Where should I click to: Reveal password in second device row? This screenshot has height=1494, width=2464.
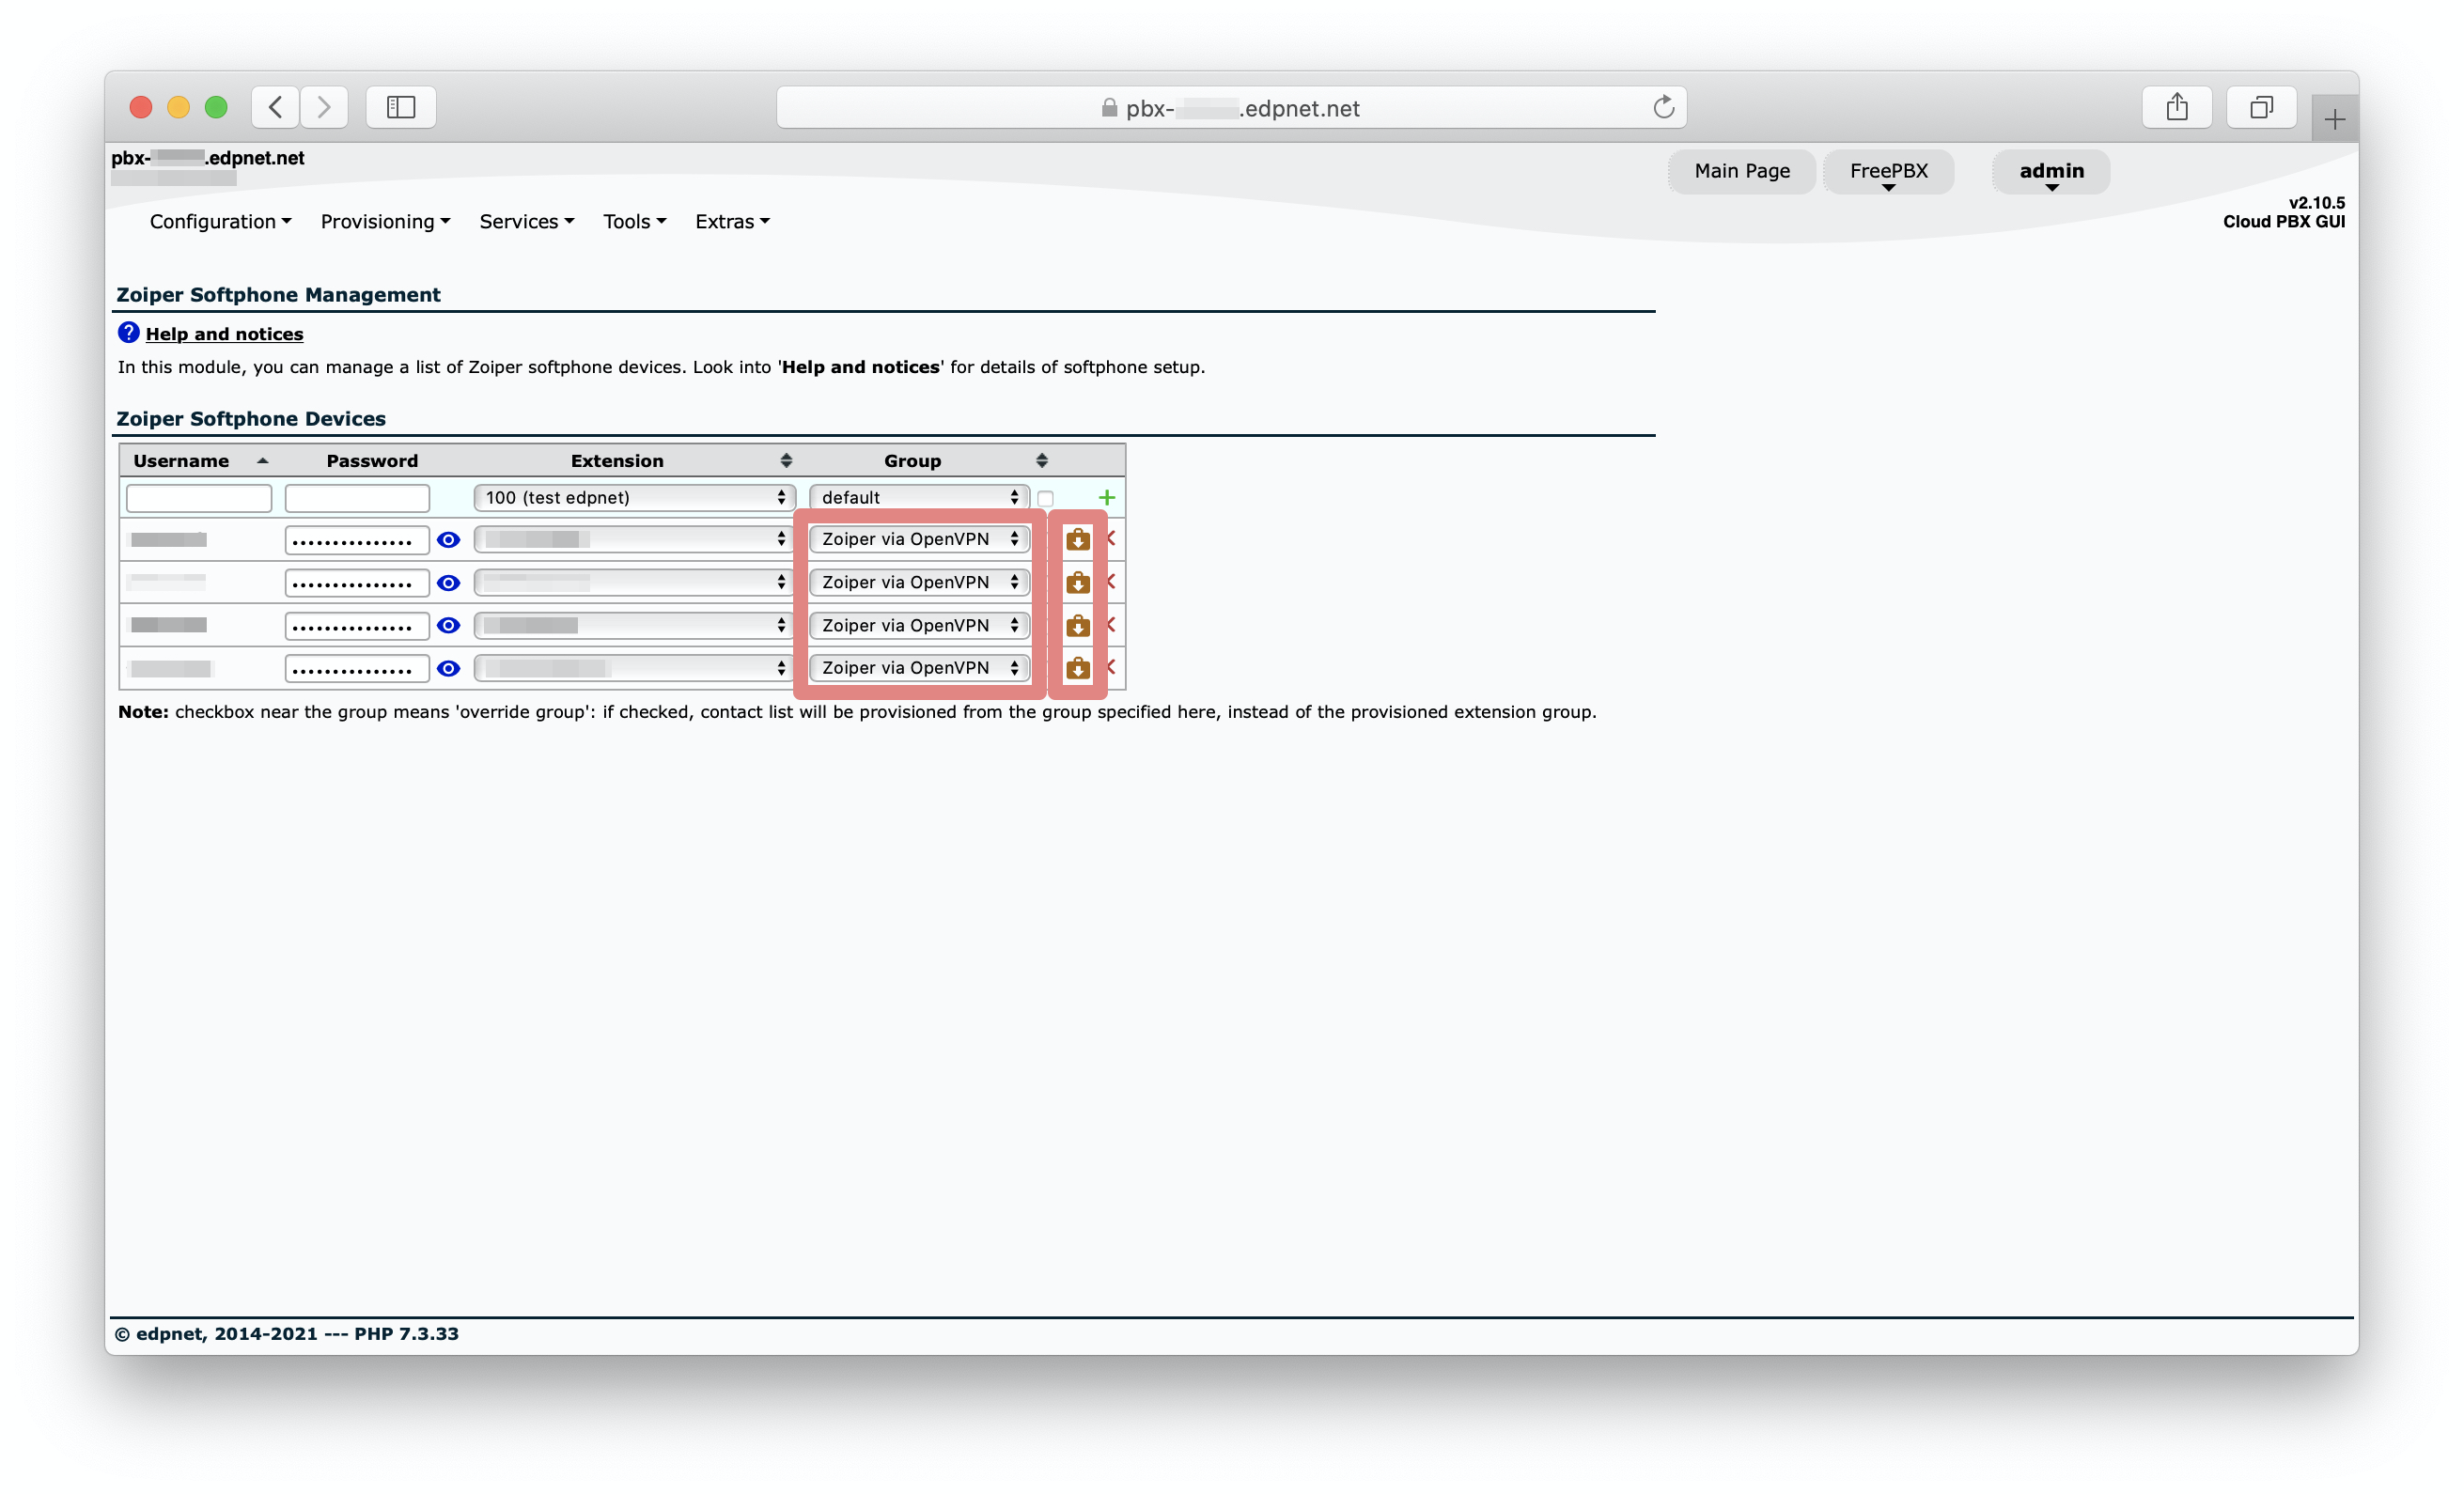(448, 583)
